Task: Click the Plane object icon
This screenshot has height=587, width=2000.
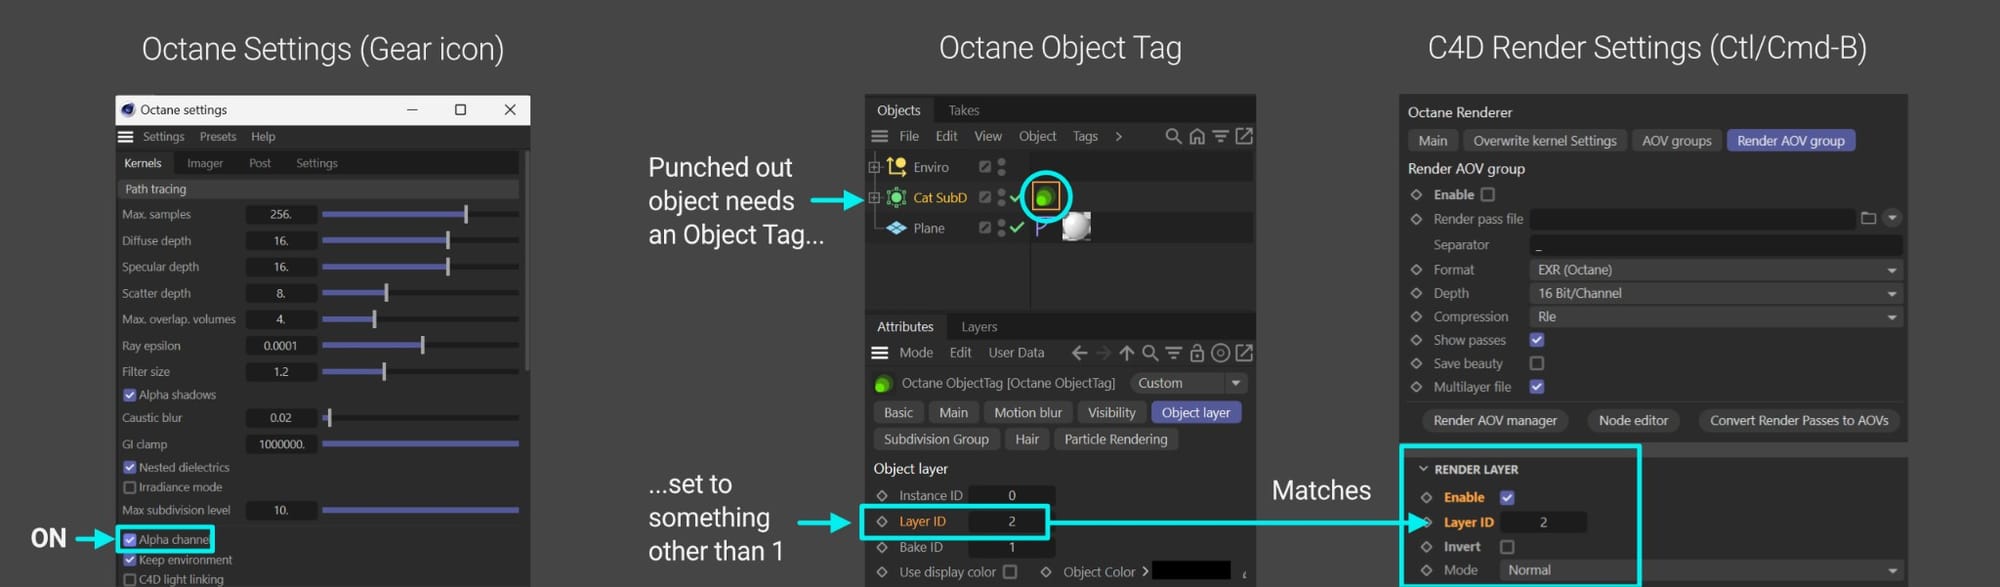Action: [897, 228]
